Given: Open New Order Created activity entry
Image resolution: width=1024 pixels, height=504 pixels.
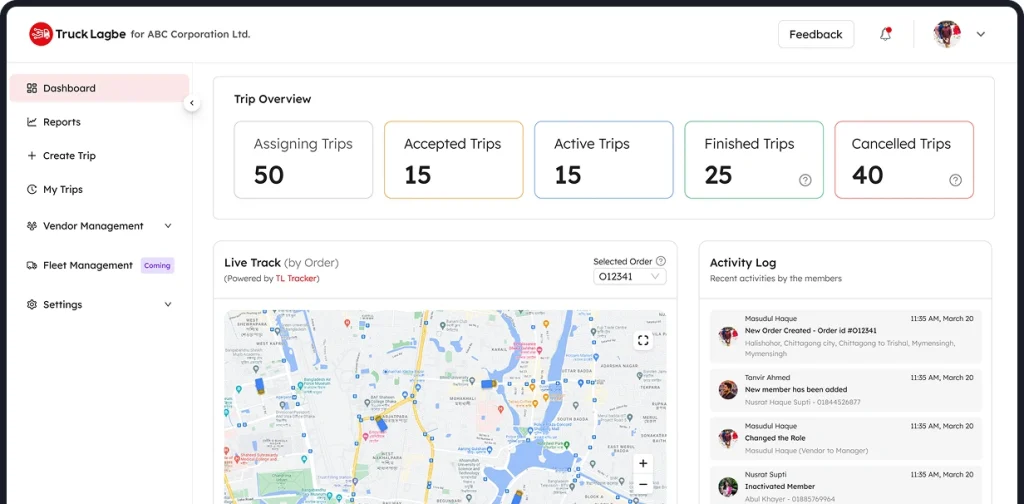Looking at the screenshot, I should [845, 336].
